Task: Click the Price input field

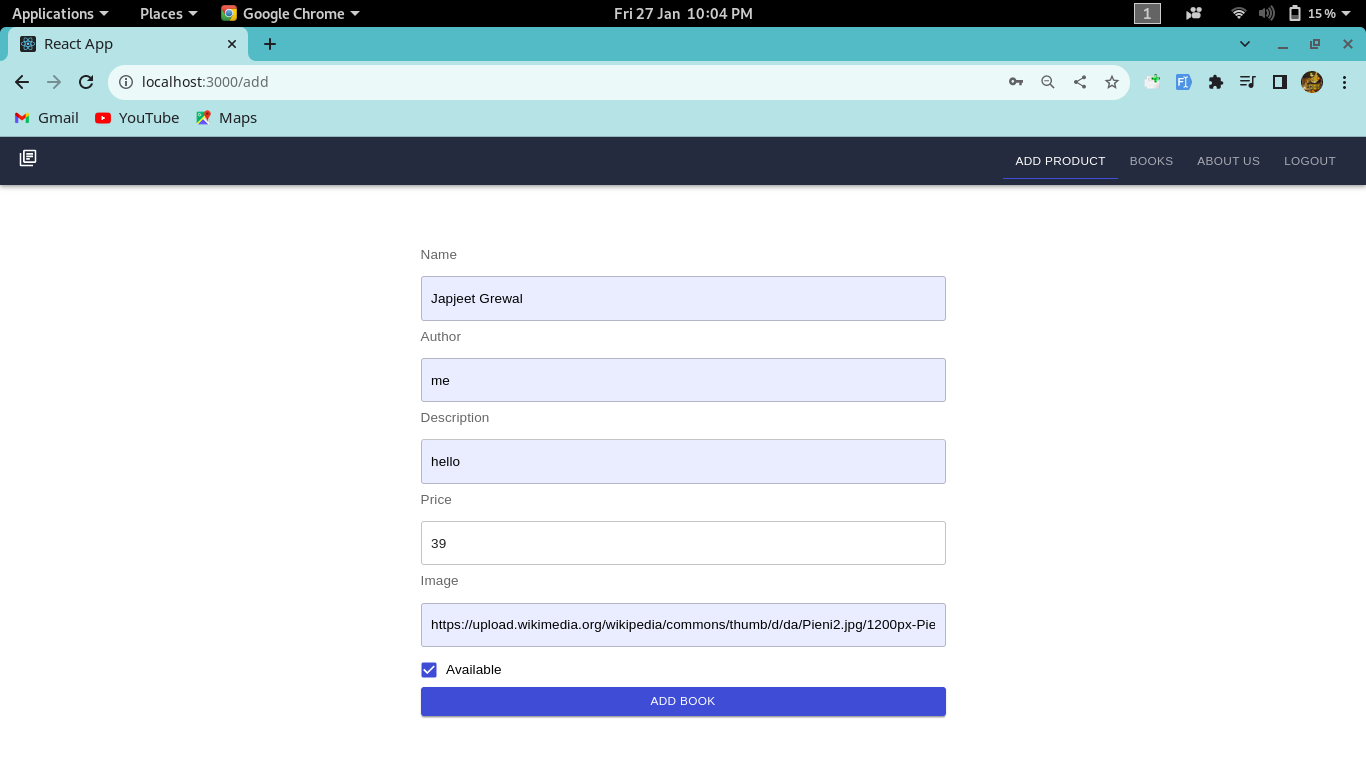Action: click(683, 543)
